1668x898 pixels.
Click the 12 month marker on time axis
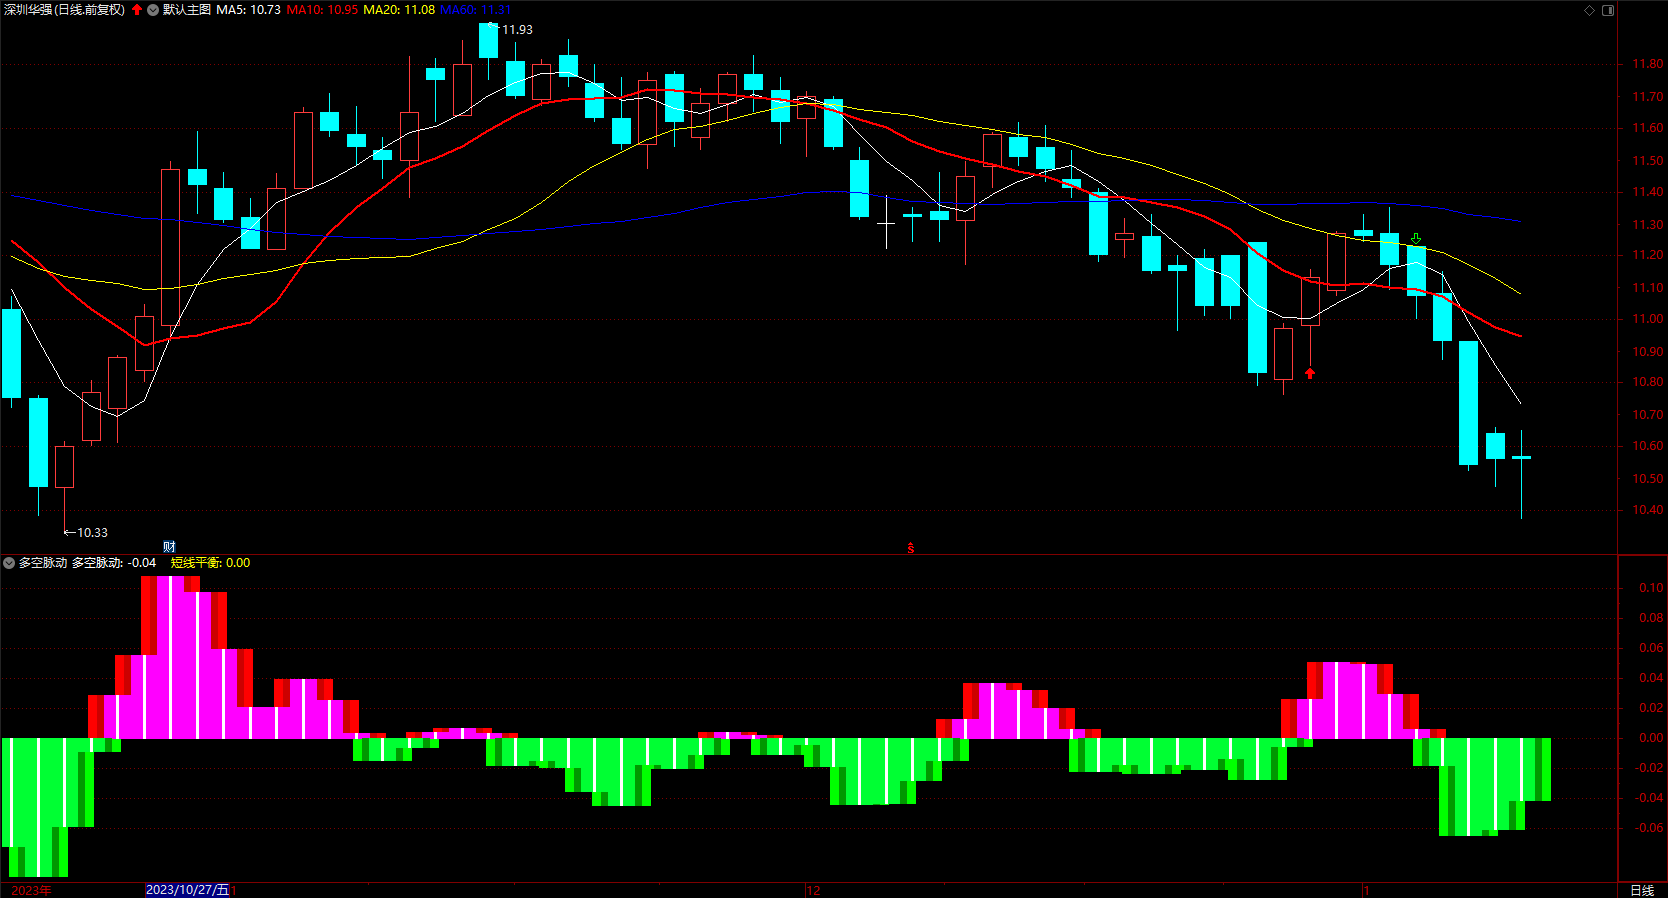point(814,890)
